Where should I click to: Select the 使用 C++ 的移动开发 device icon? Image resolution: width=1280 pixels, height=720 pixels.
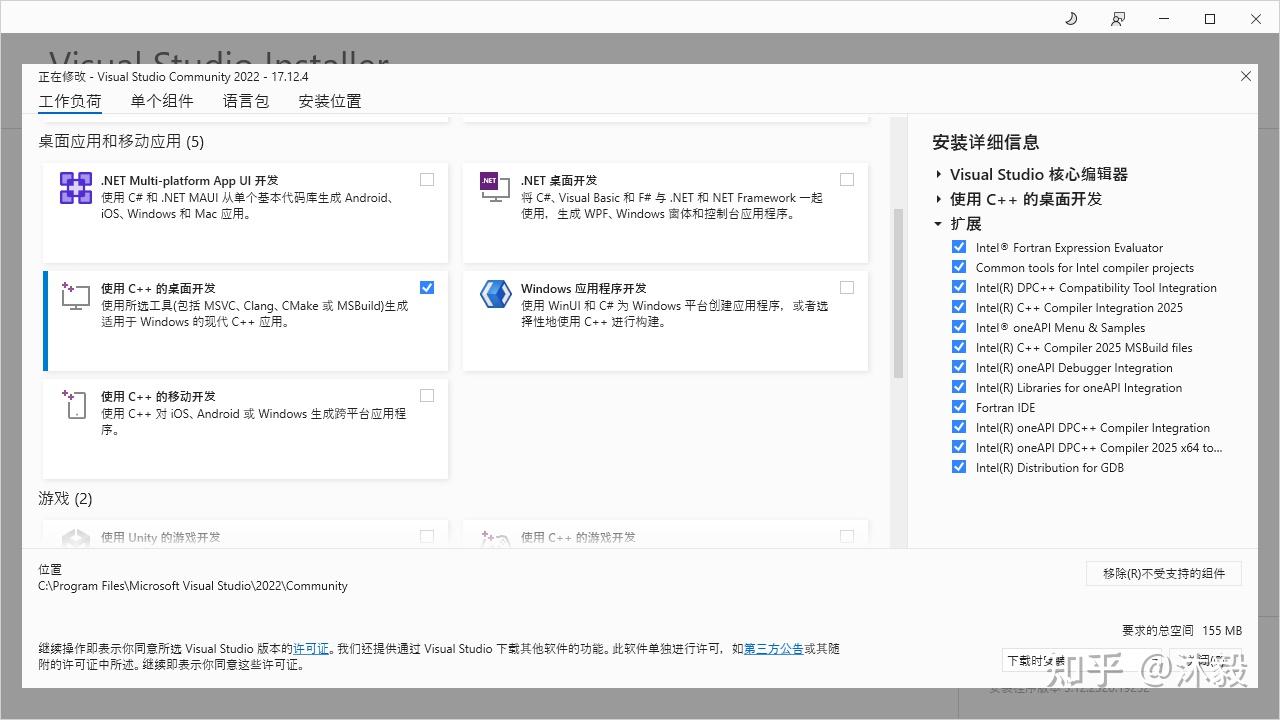[x=75, y=405]
